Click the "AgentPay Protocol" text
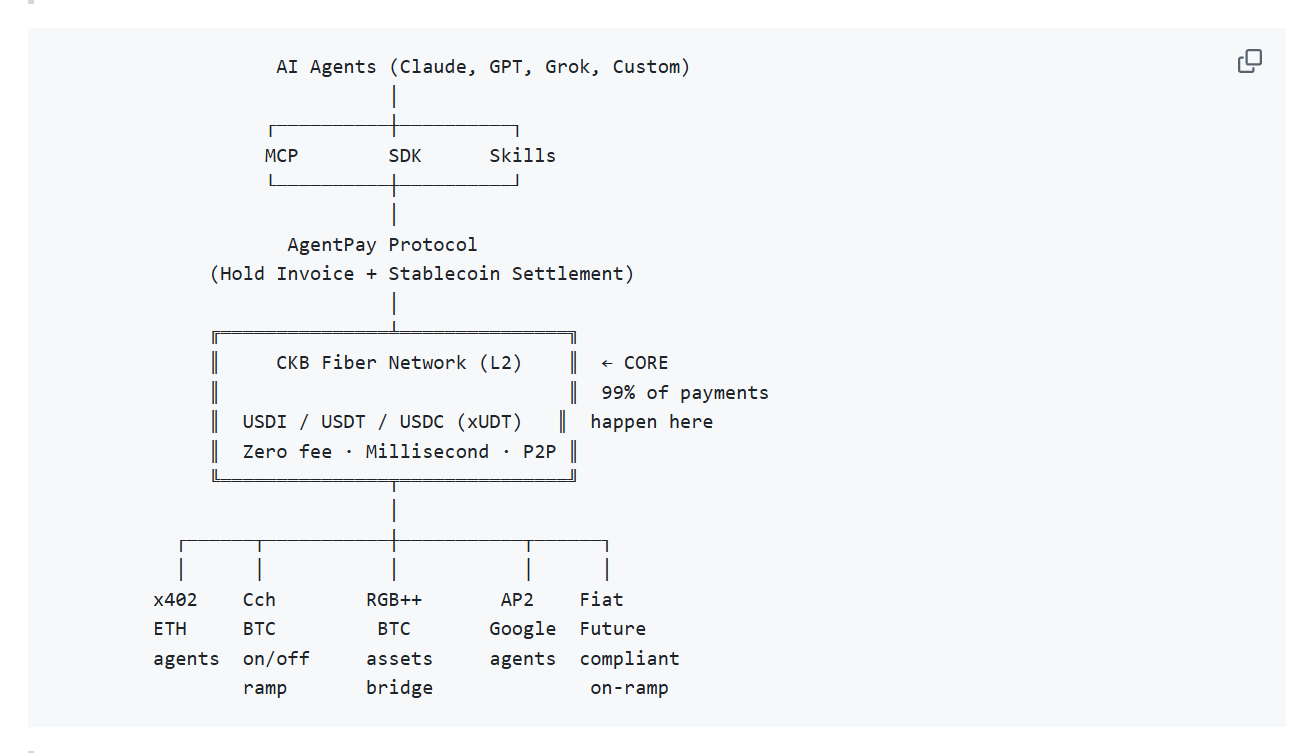Viewport: 1293px width, 753px height. point(382,245)
